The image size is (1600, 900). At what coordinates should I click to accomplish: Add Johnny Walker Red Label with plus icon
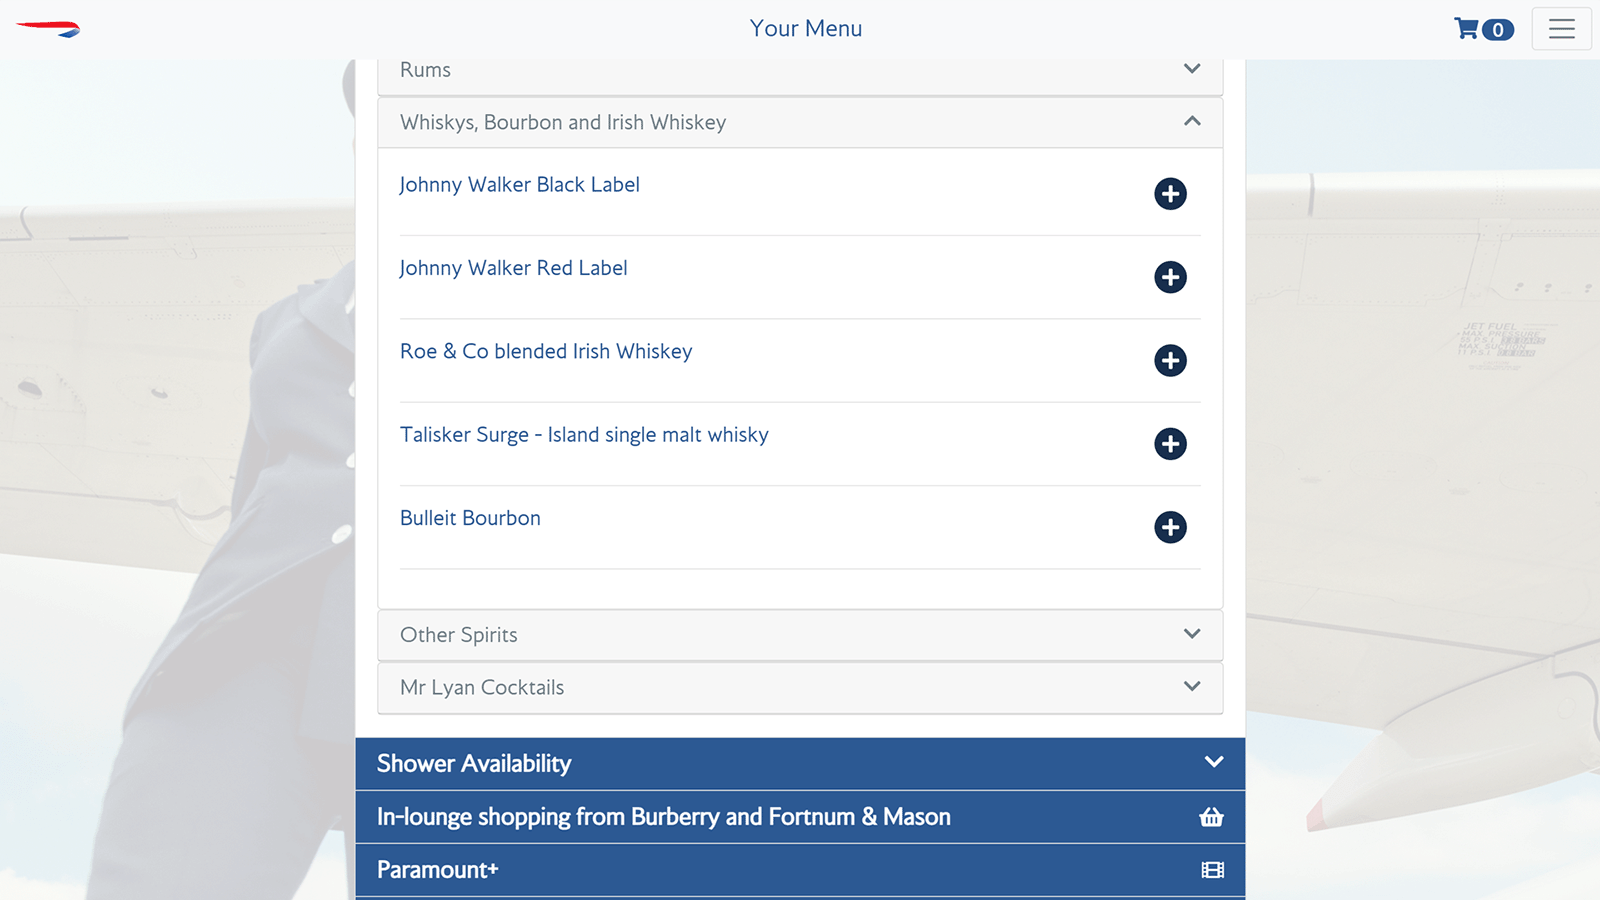tap(1170, 277)
